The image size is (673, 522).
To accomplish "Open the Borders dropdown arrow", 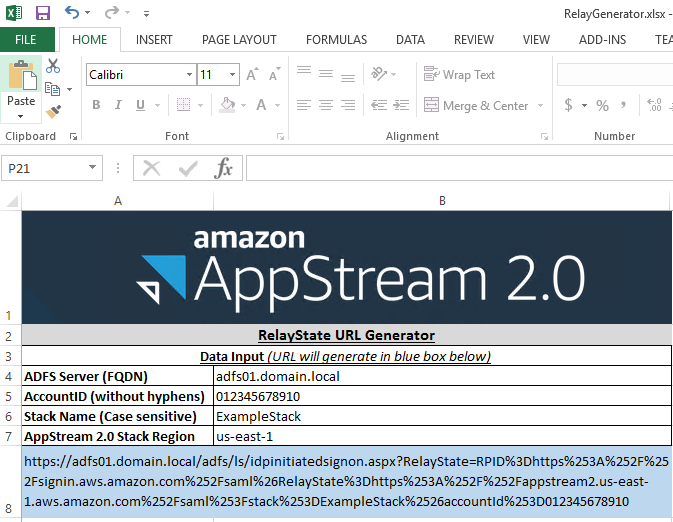I will point(200,105).
